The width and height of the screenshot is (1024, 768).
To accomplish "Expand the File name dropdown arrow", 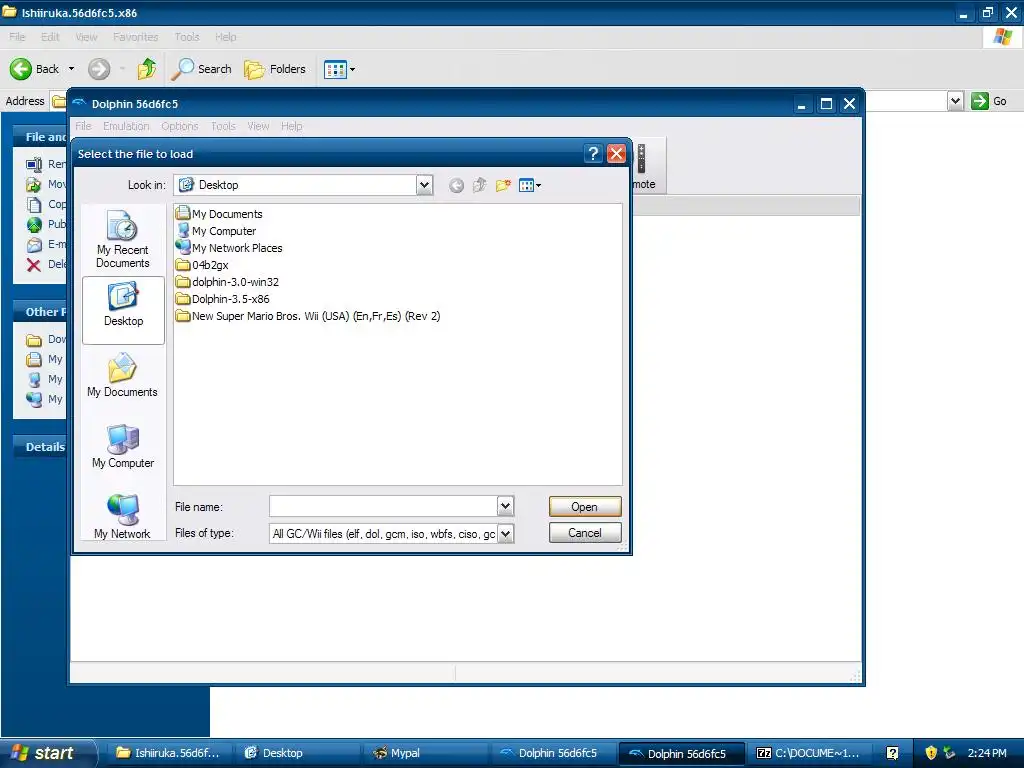I will tap(505, 505).
